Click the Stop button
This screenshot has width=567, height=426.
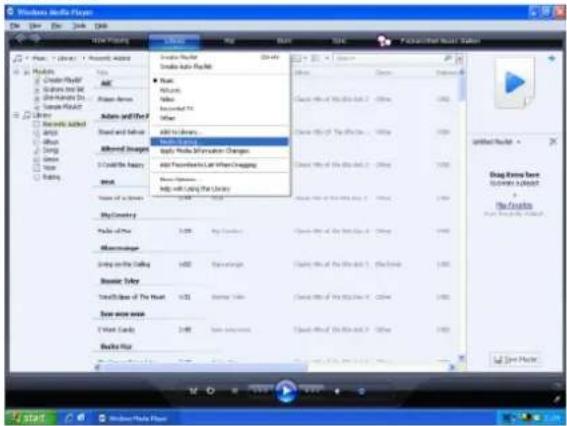point(235,391)
